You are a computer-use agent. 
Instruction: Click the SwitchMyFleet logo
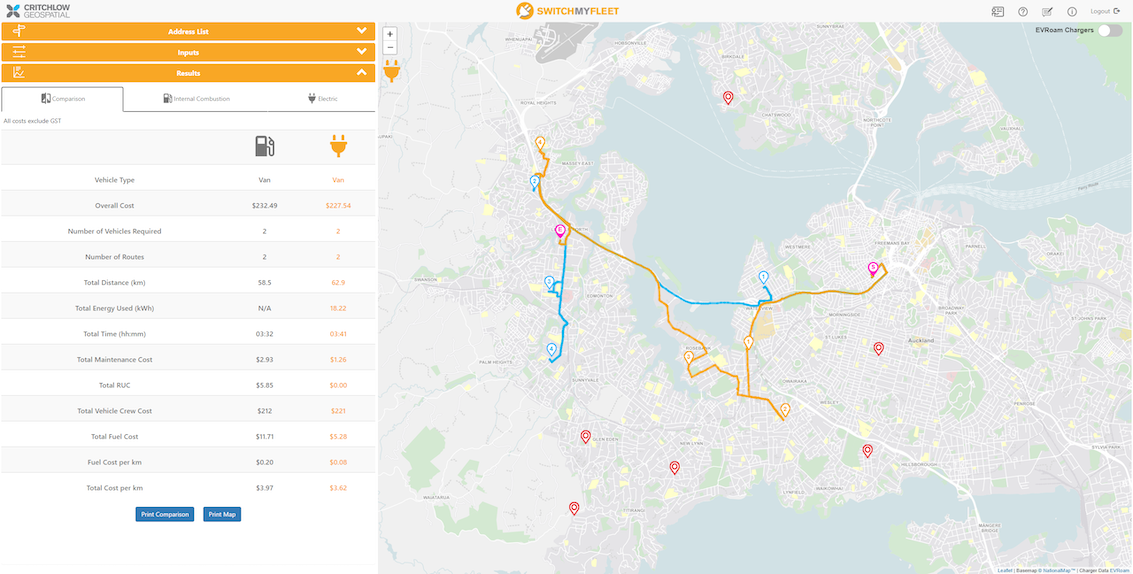(x=567, y=11)
